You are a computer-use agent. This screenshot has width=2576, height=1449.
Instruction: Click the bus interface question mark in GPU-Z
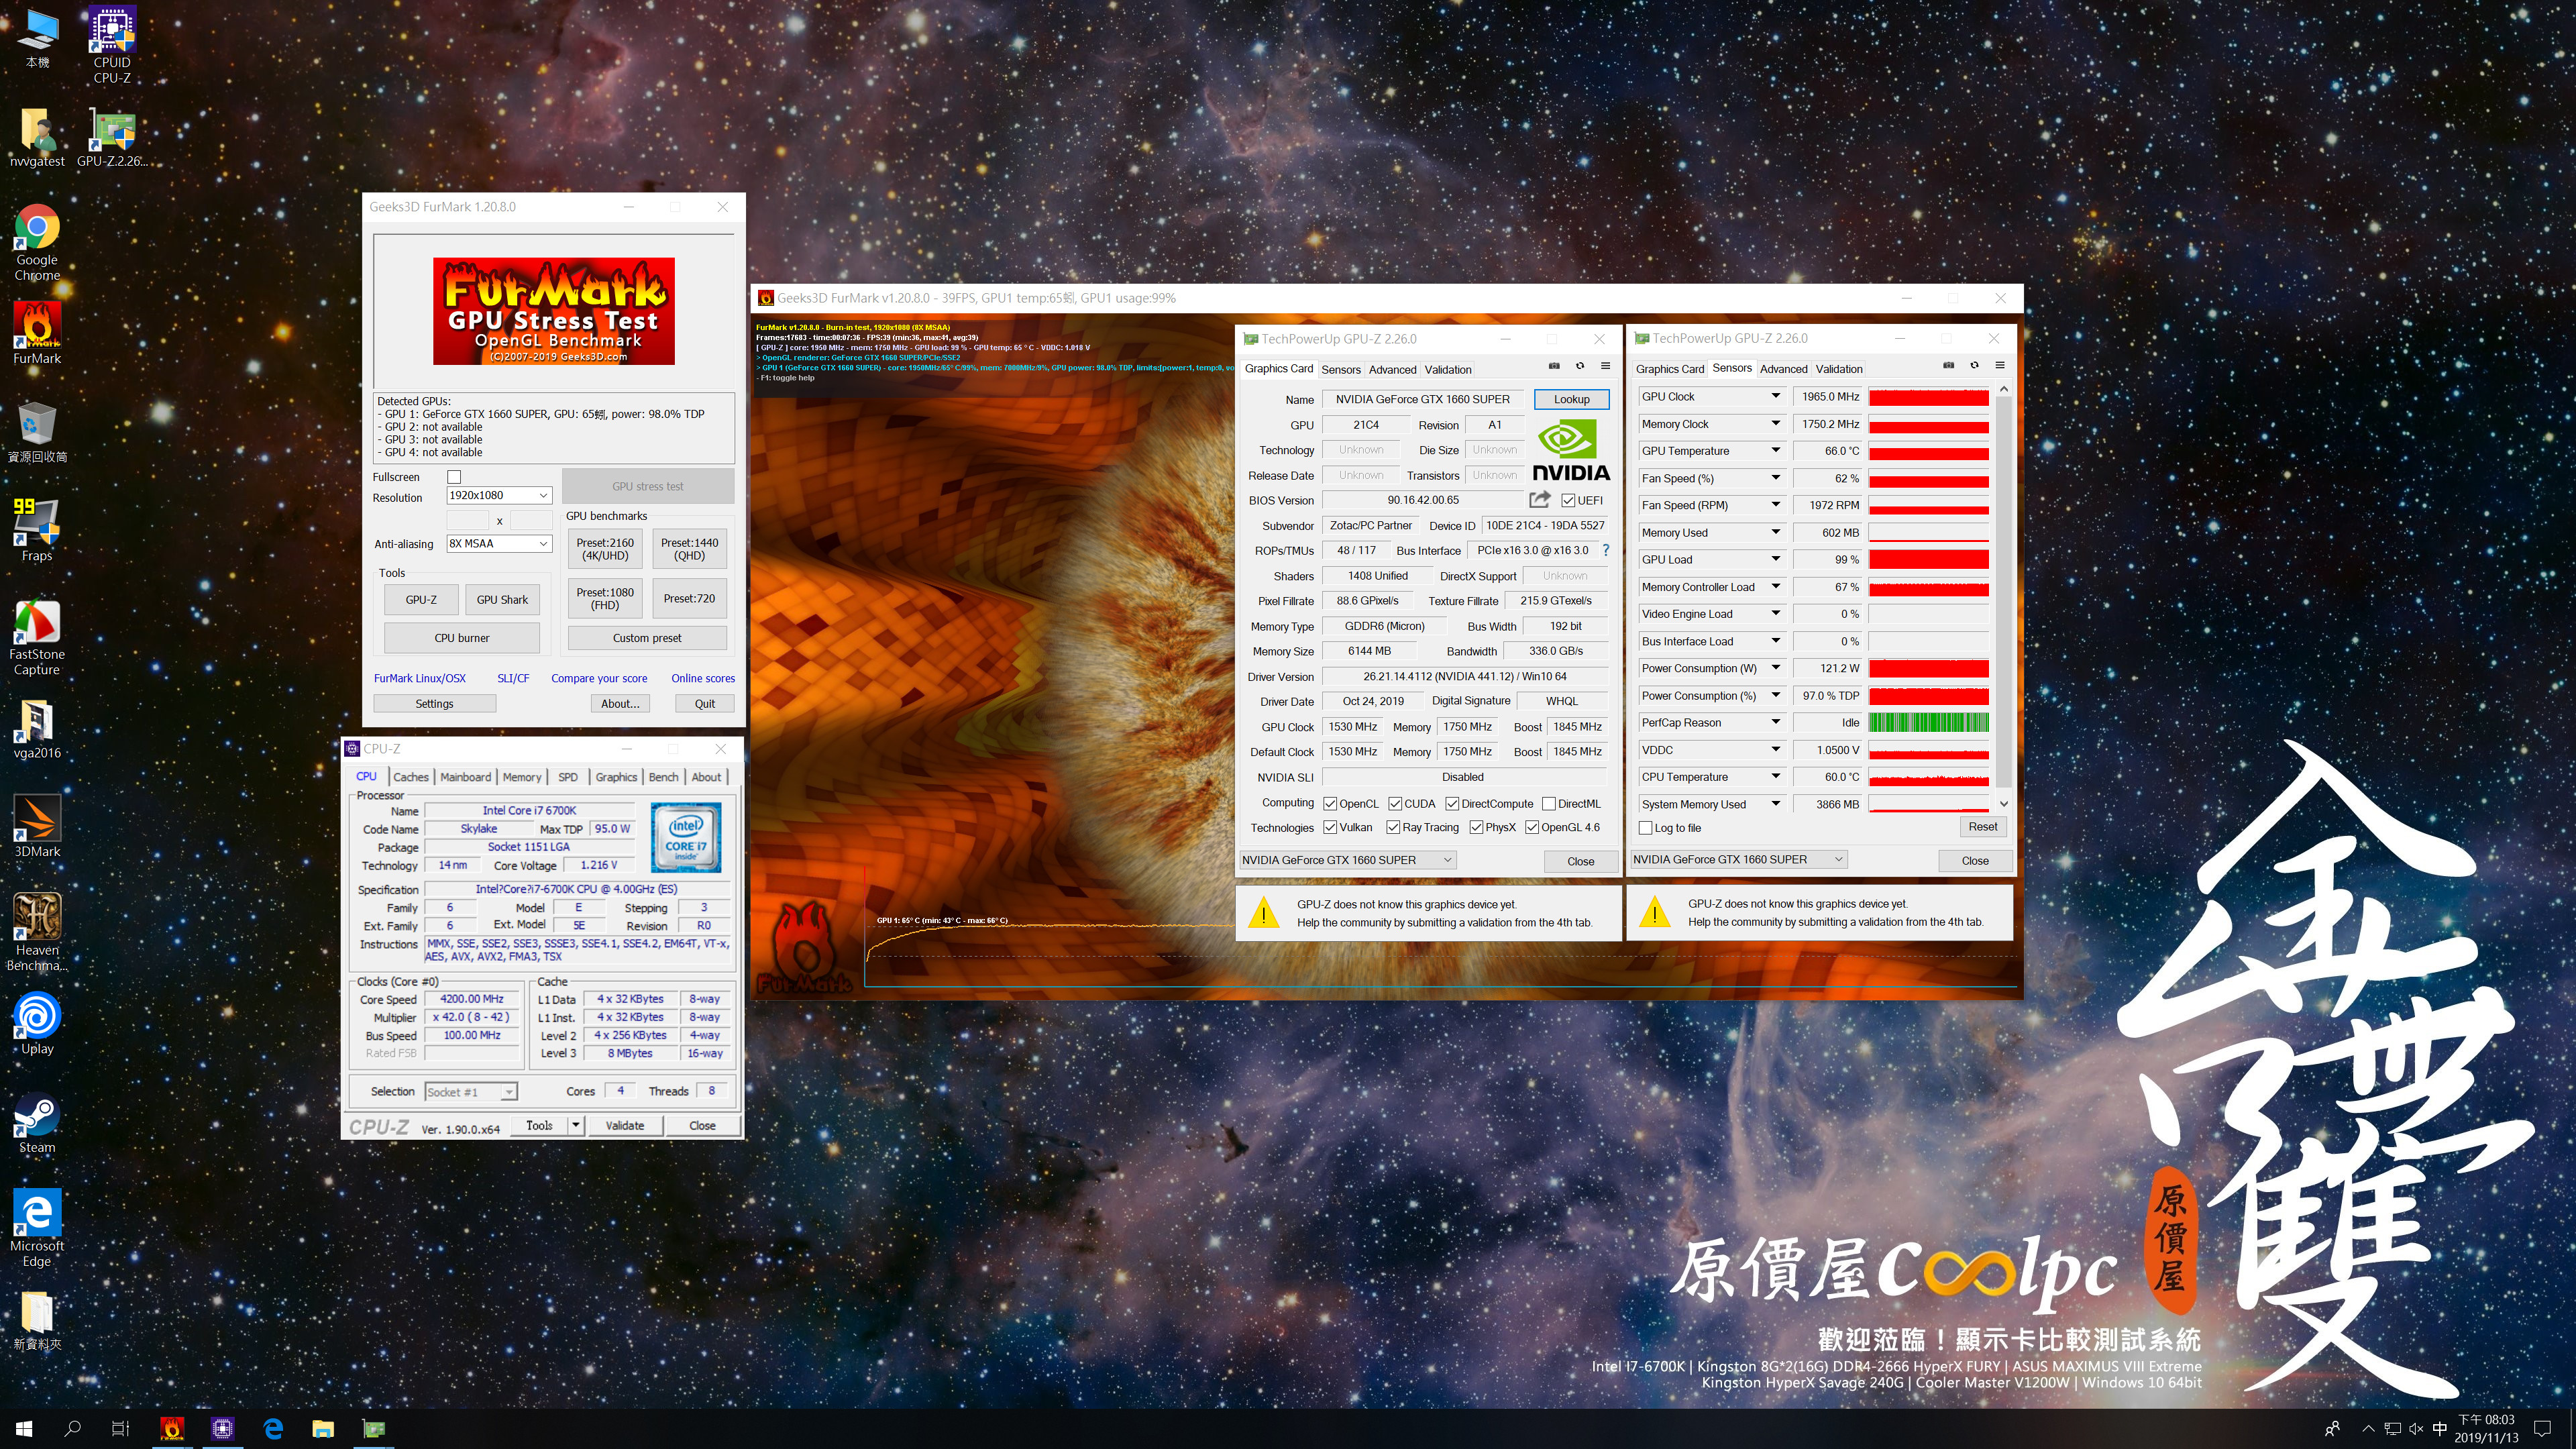tap(1605, 550)
